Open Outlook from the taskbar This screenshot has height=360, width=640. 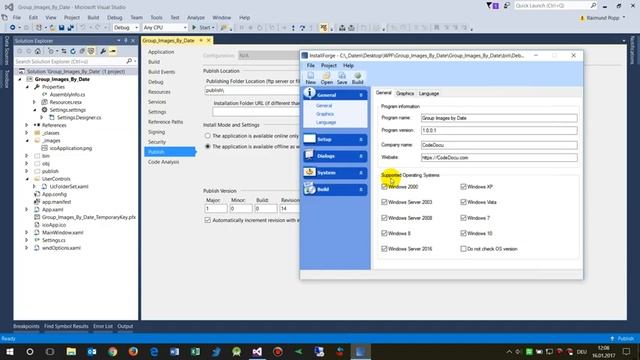(92, 351)
